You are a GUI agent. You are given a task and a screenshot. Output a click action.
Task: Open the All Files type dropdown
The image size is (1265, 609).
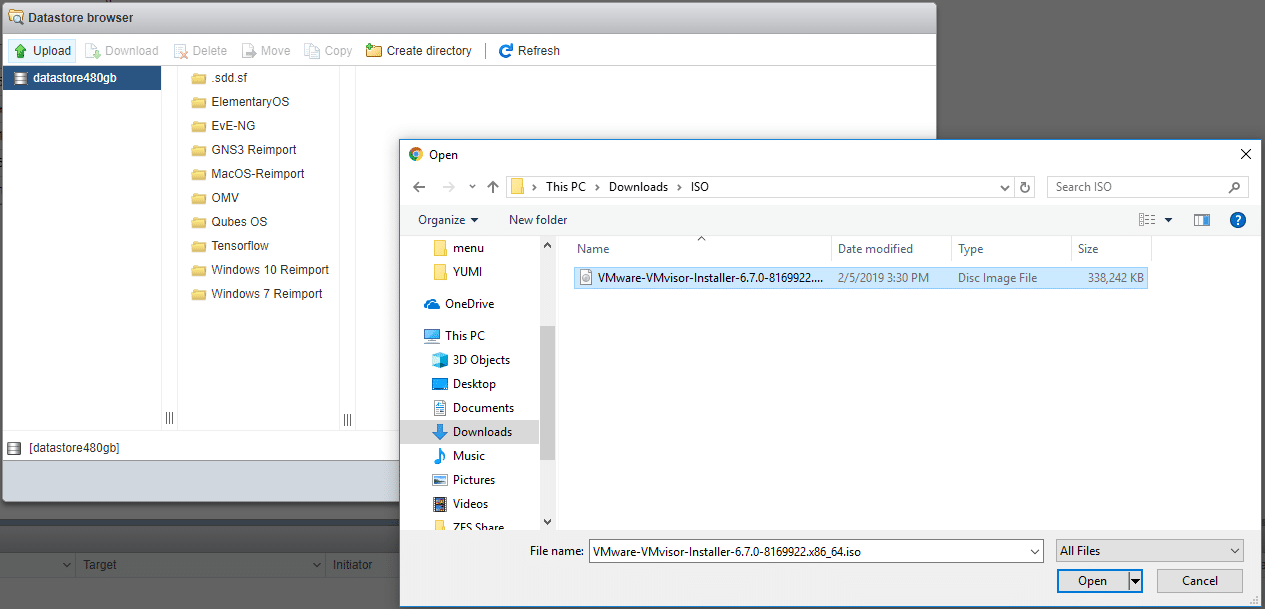[1150, 551]
